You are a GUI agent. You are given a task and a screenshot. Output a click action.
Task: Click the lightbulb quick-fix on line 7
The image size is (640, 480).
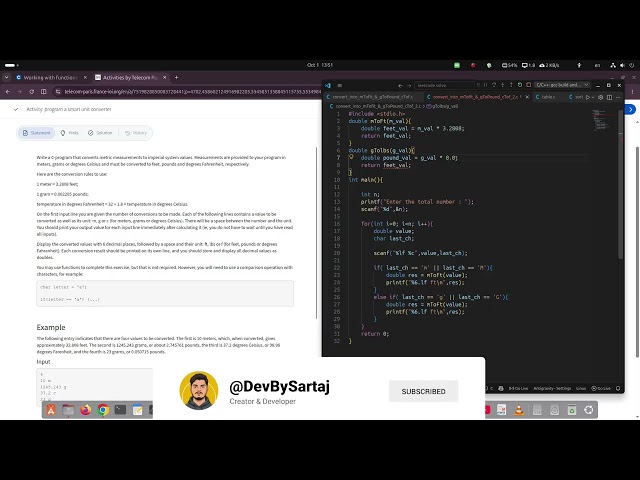click(351, 157)
